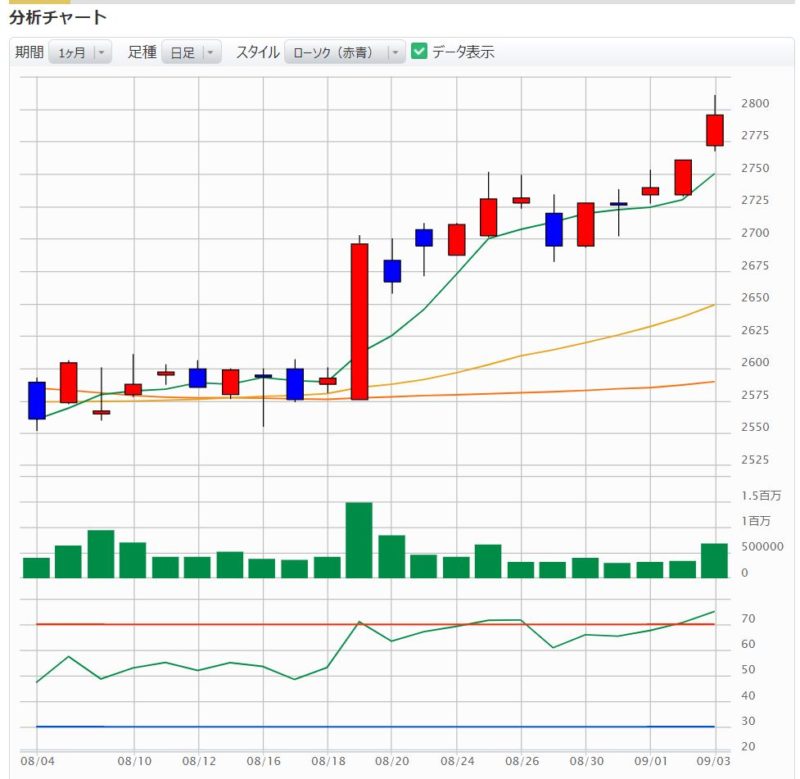This screenshot has width=800, height=779.
Task: Open the 期間 1ヶ月 period dropdown
Action: tap(80, 52)
